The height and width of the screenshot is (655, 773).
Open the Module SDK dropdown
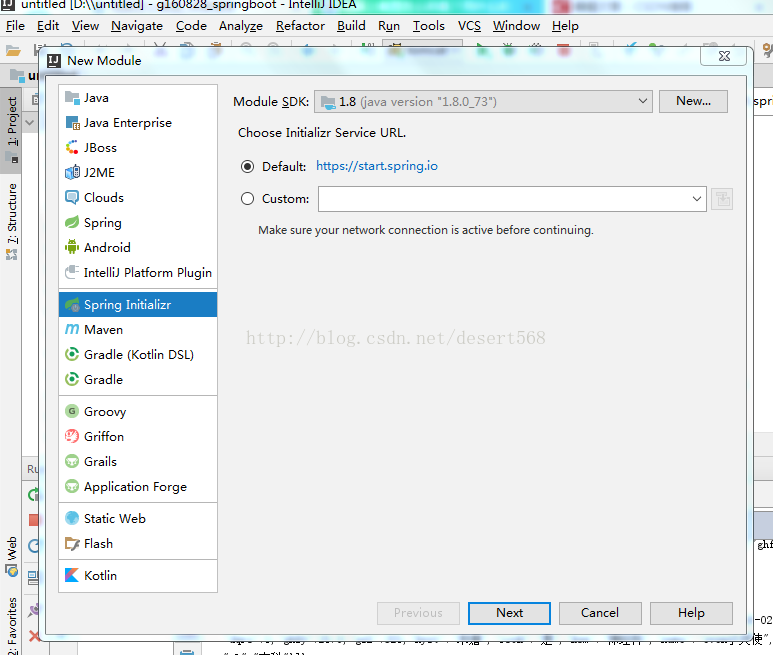(x=483, y=102)
